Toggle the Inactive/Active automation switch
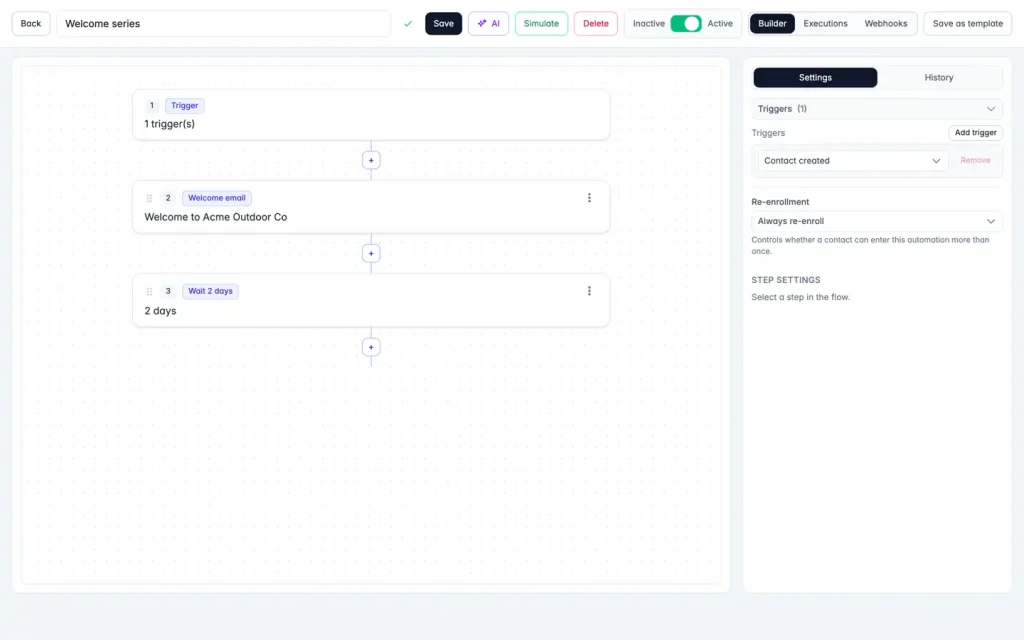Image resolution: width=1024 pixels, height=640 pixels. tap(686, 24)
